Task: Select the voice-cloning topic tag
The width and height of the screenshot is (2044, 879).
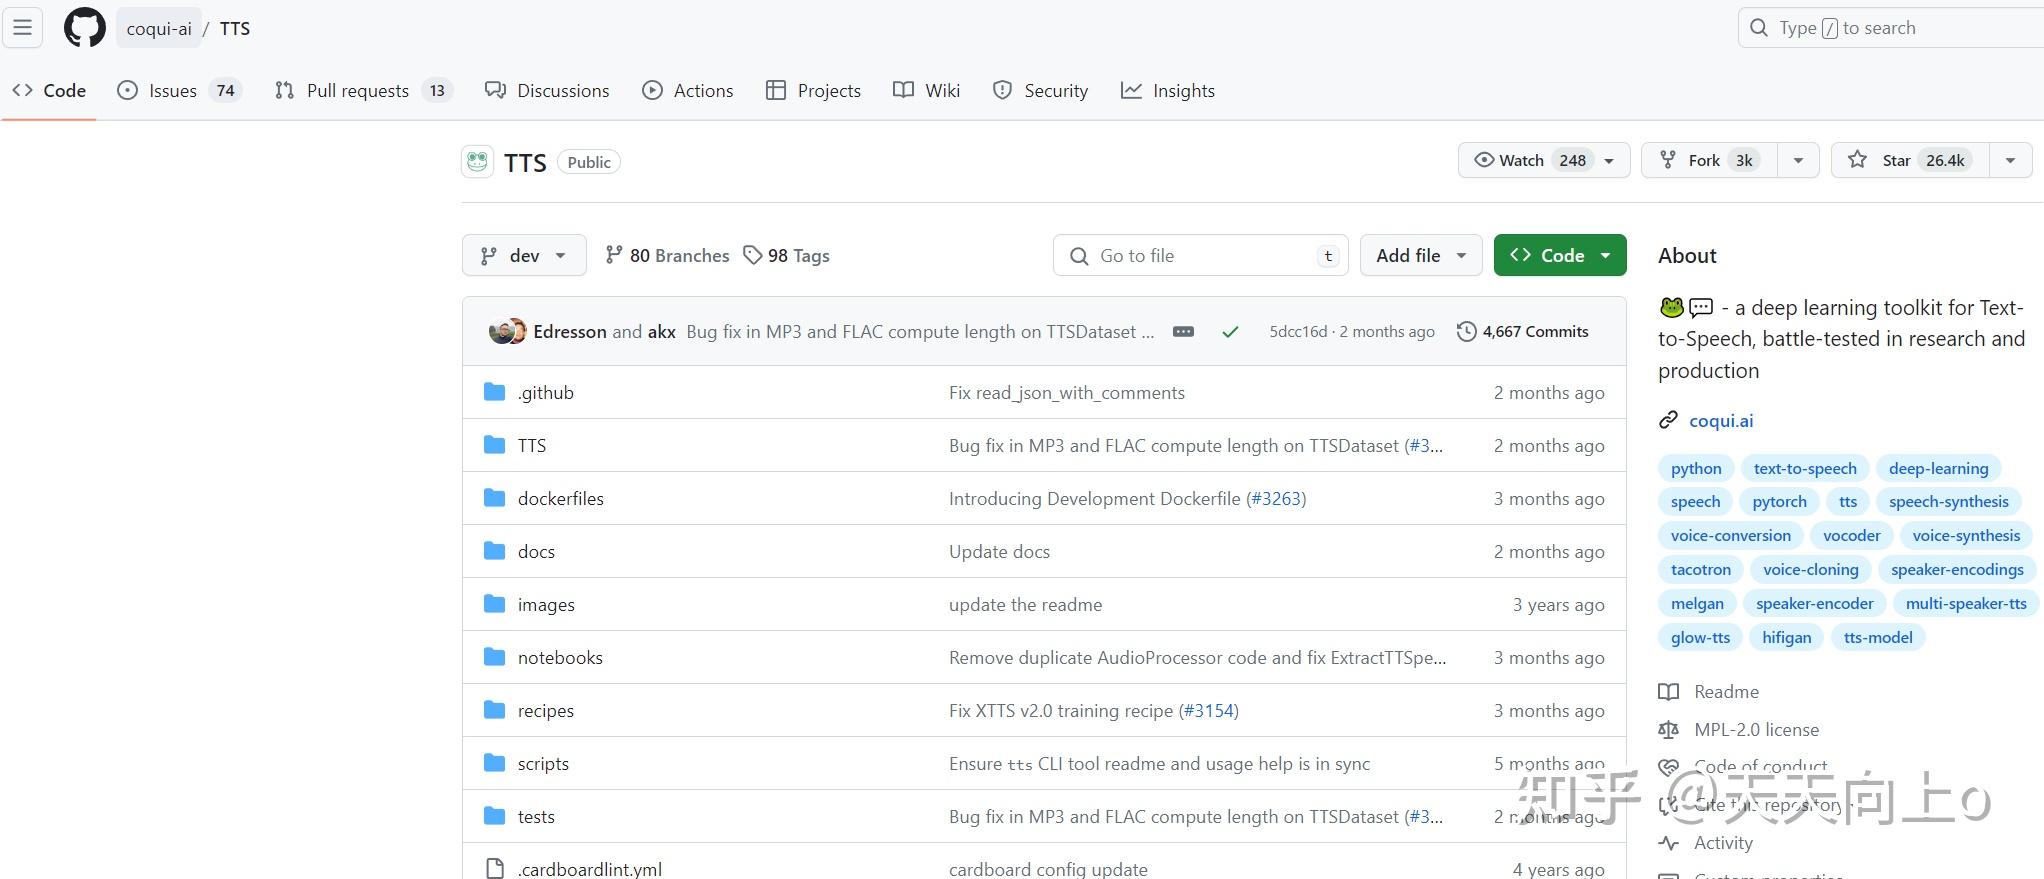Action: click(1811, 570)
